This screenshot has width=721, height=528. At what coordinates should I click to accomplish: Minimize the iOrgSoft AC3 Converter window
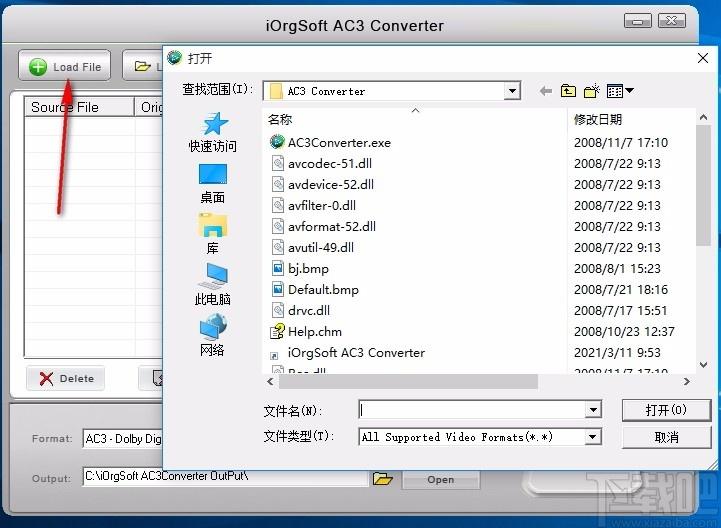[637, 21]
